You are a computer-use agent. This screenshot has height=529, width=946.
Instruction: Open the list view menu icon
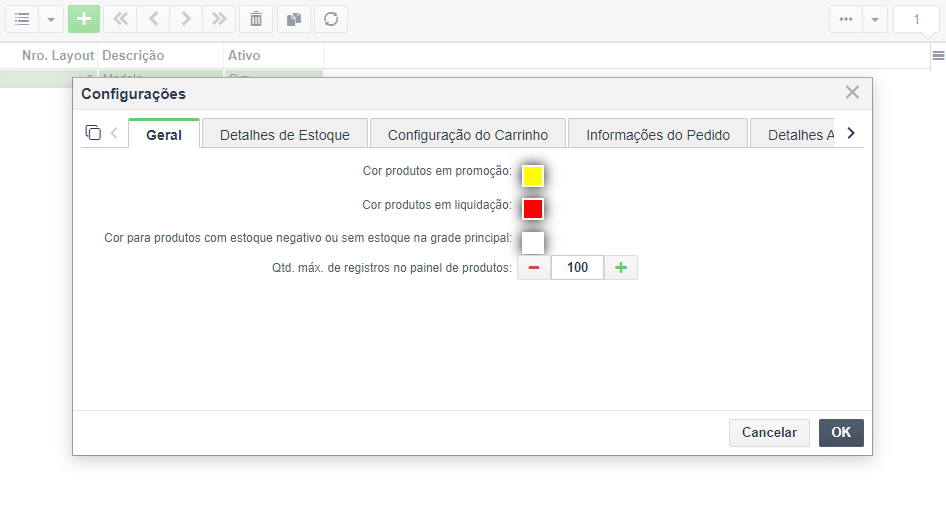[22, 19]
